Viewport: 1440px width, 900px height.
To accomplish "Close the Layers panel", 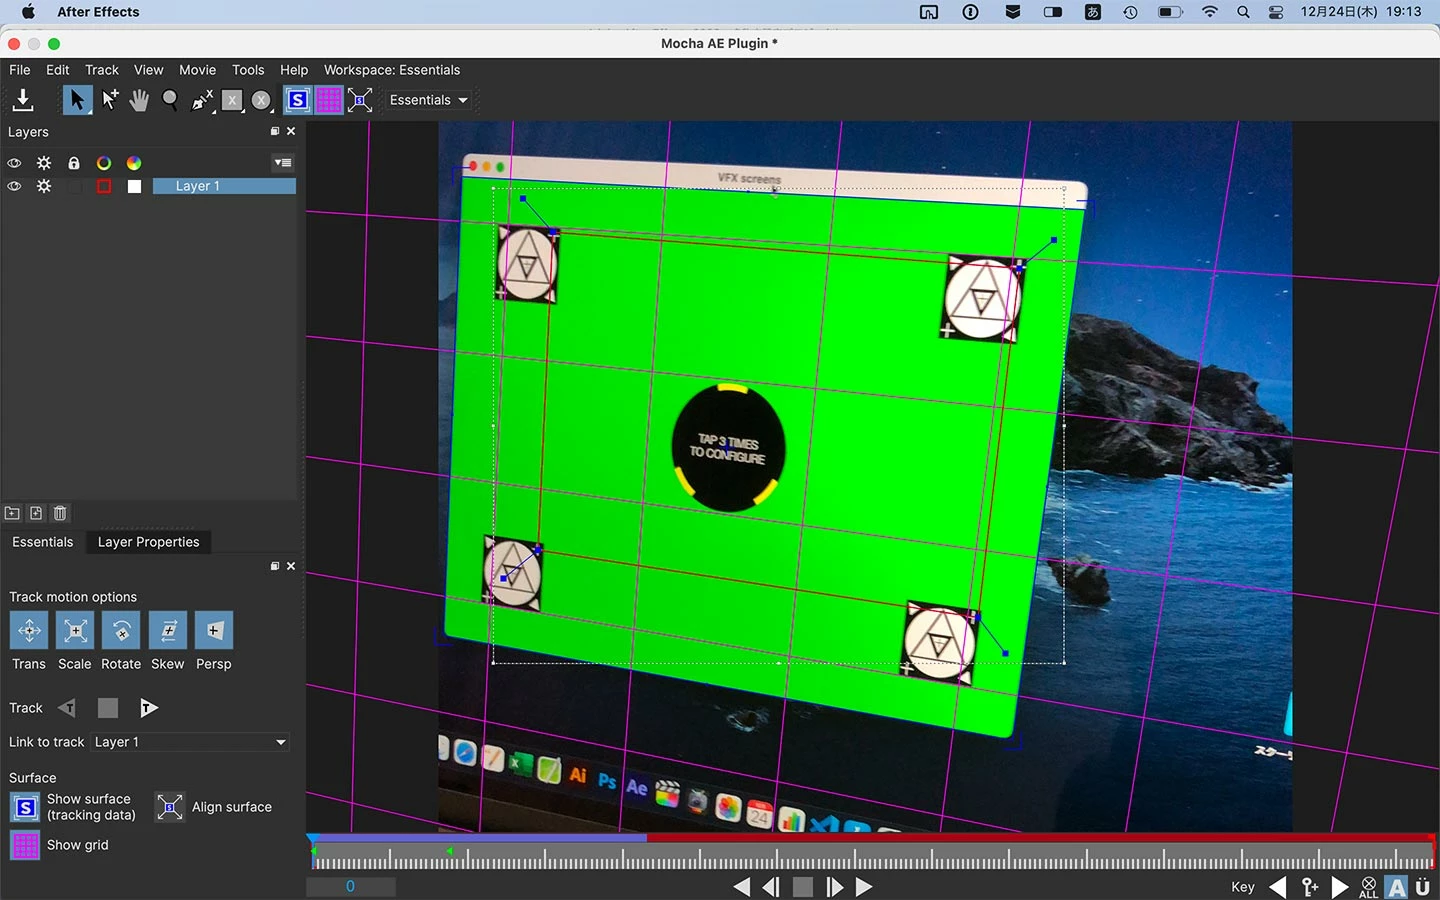I will (291, 131).
